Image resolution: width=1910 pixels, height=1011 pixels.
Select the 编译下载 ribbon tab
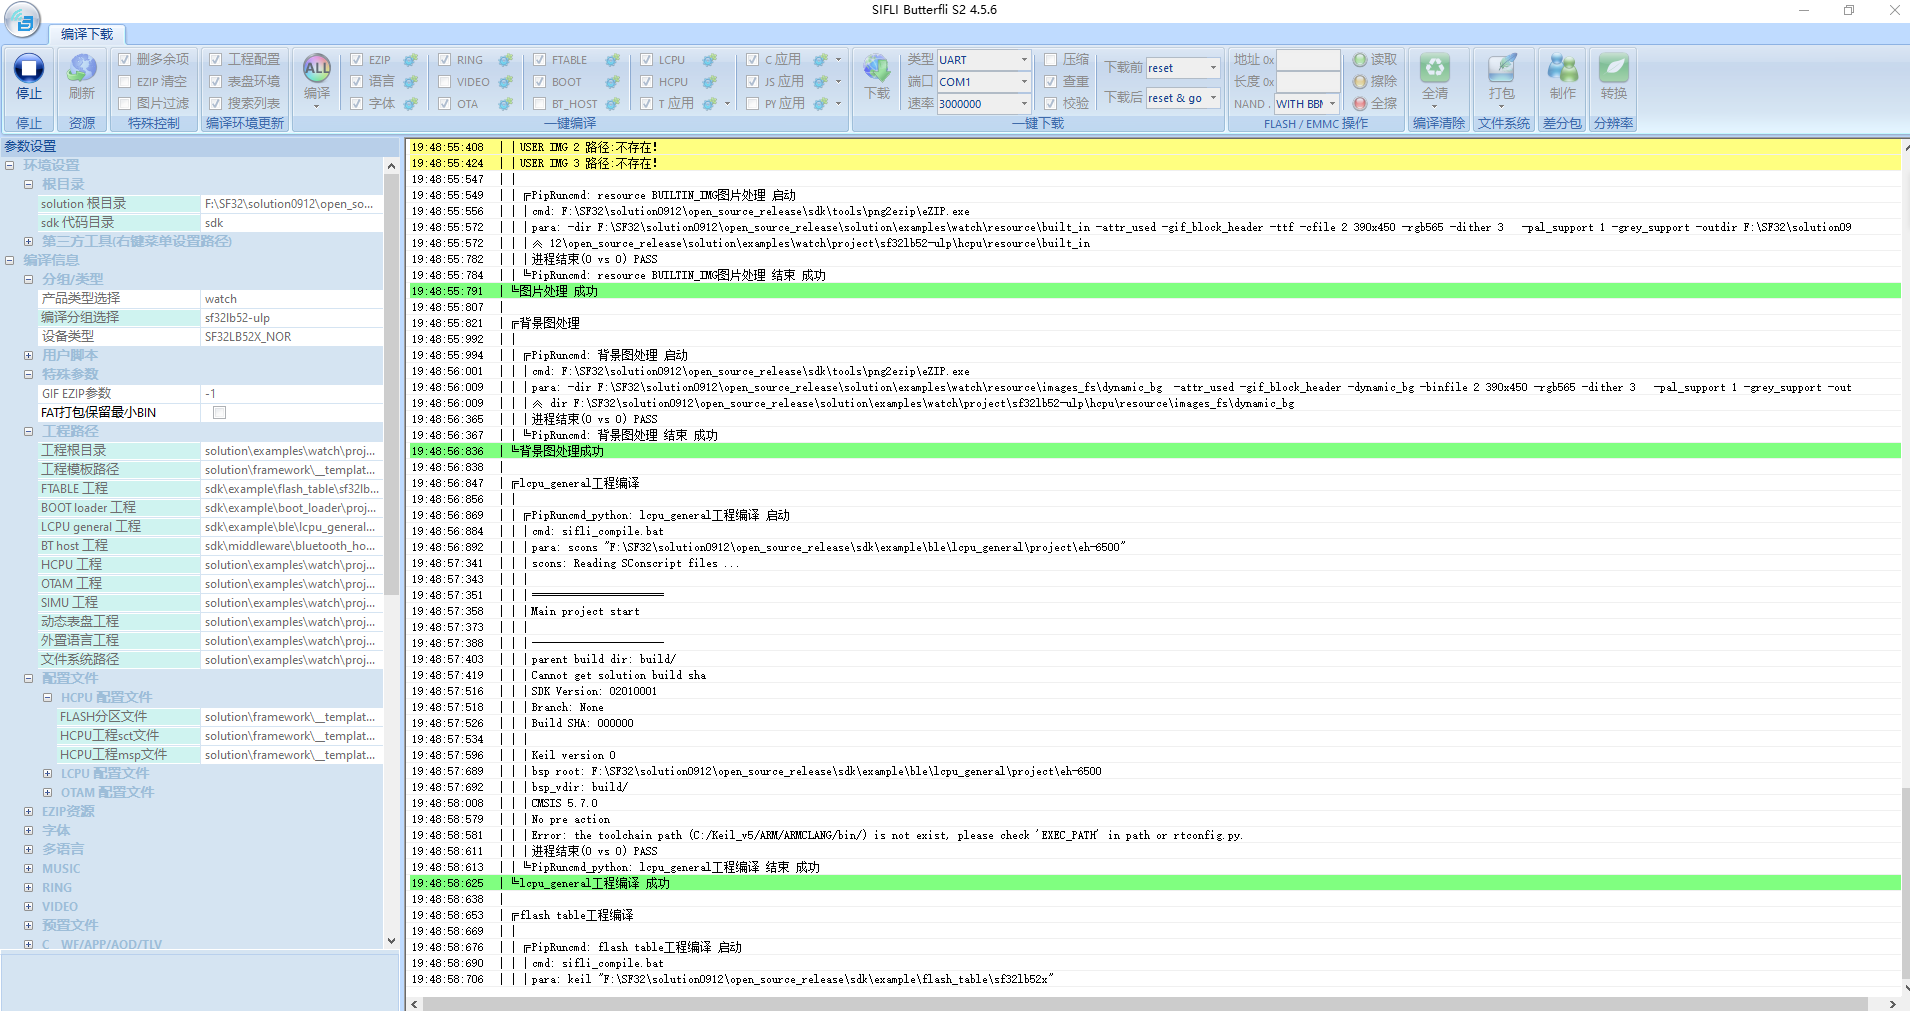pos(87,34)
